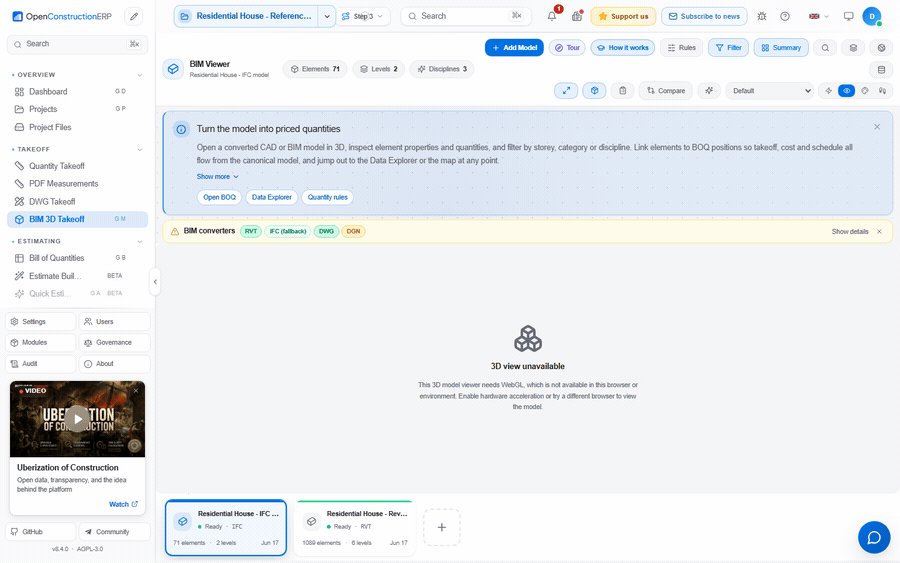The image size is (900, 563).
Task: Open Project Files in the sidebar
Action: [77, 127]
